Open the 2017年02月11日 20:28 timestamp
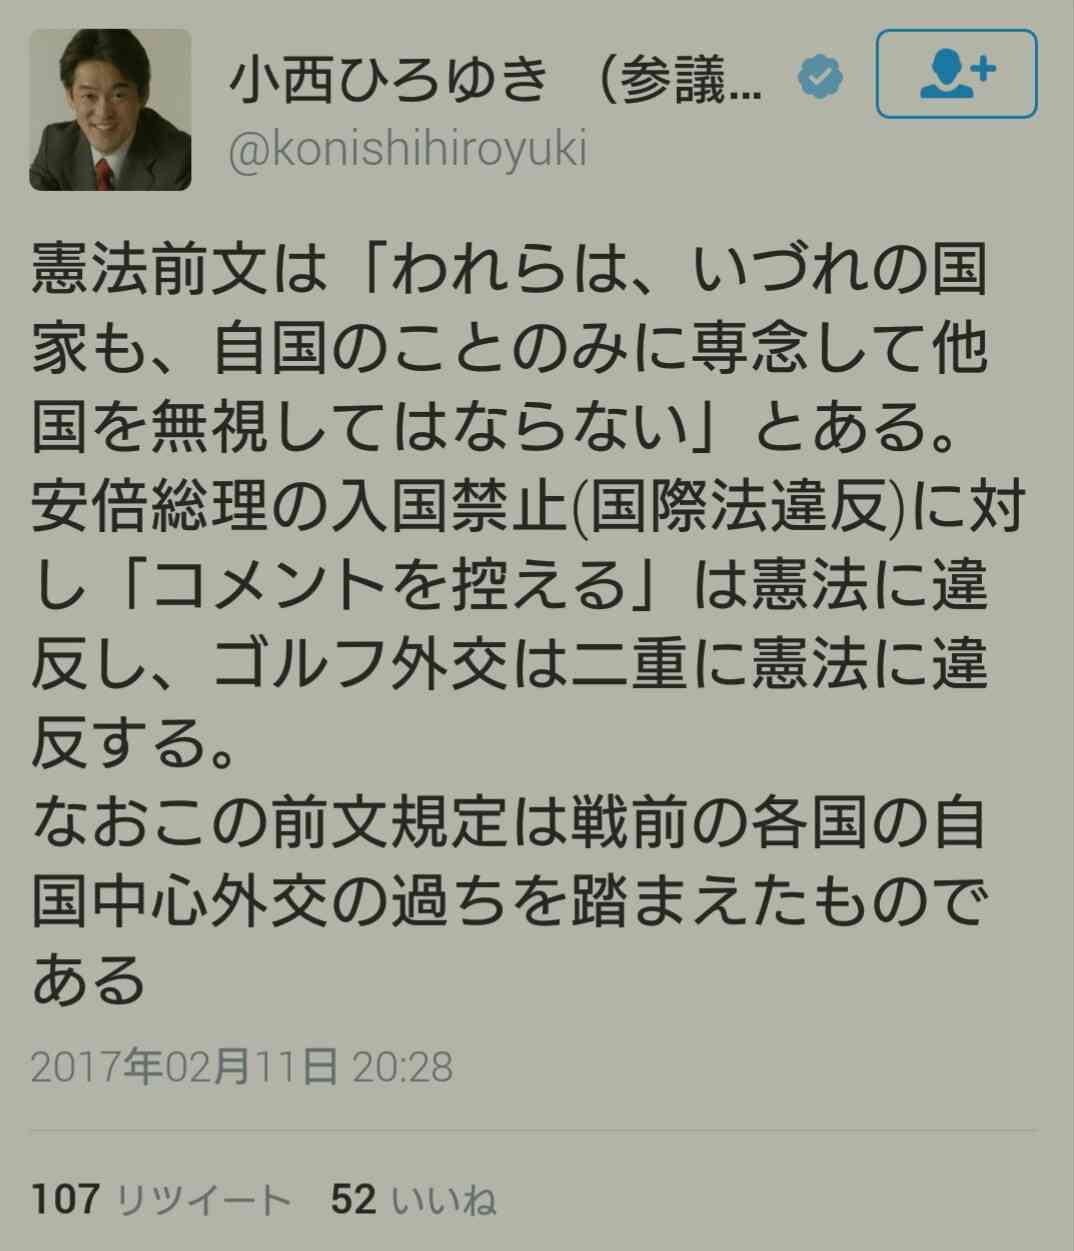Image resolution: width=1074 pixels, height=1251 pixels. coord(242,1066)
